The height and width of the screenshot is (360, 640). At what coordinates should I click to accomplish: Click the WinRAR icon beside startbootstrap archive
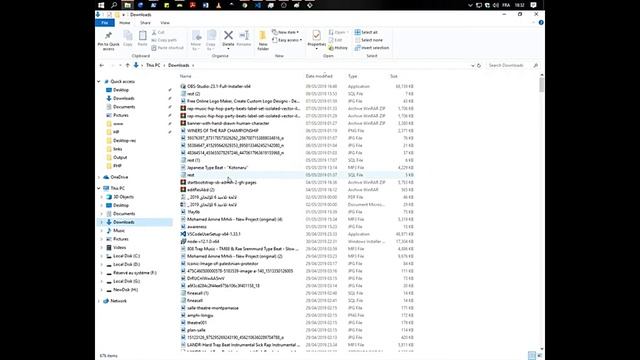(183, 182)
